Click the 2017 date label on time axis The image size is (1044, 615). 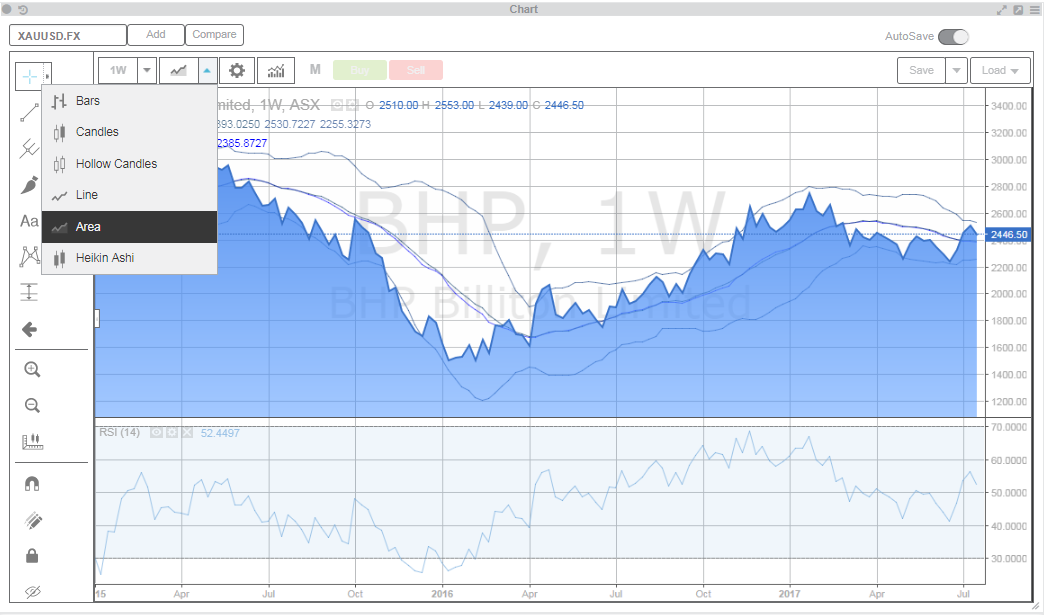tap(790, 593)
